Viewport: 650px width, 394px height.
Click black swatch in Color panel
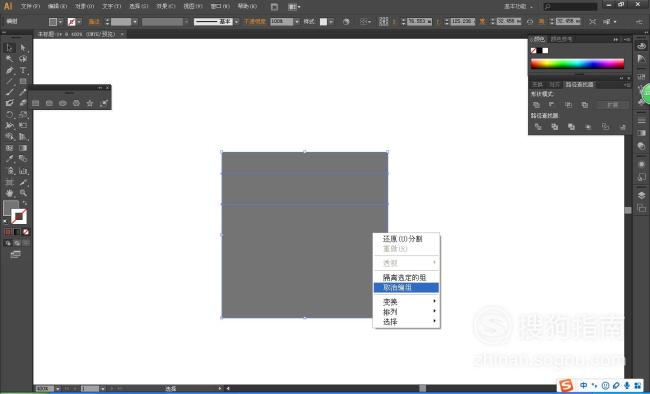click(539, 51)
